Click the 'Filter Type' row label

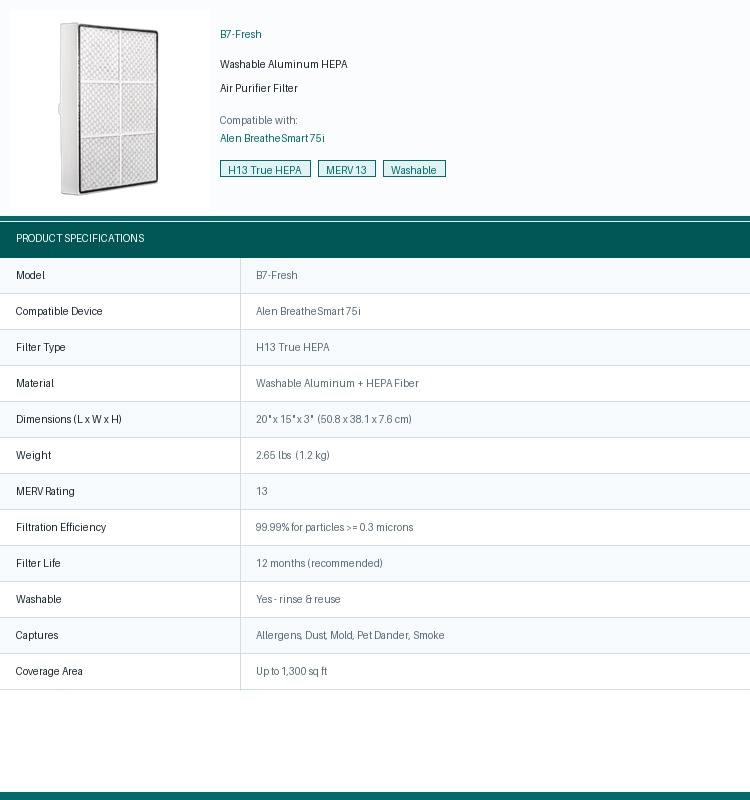41,347
